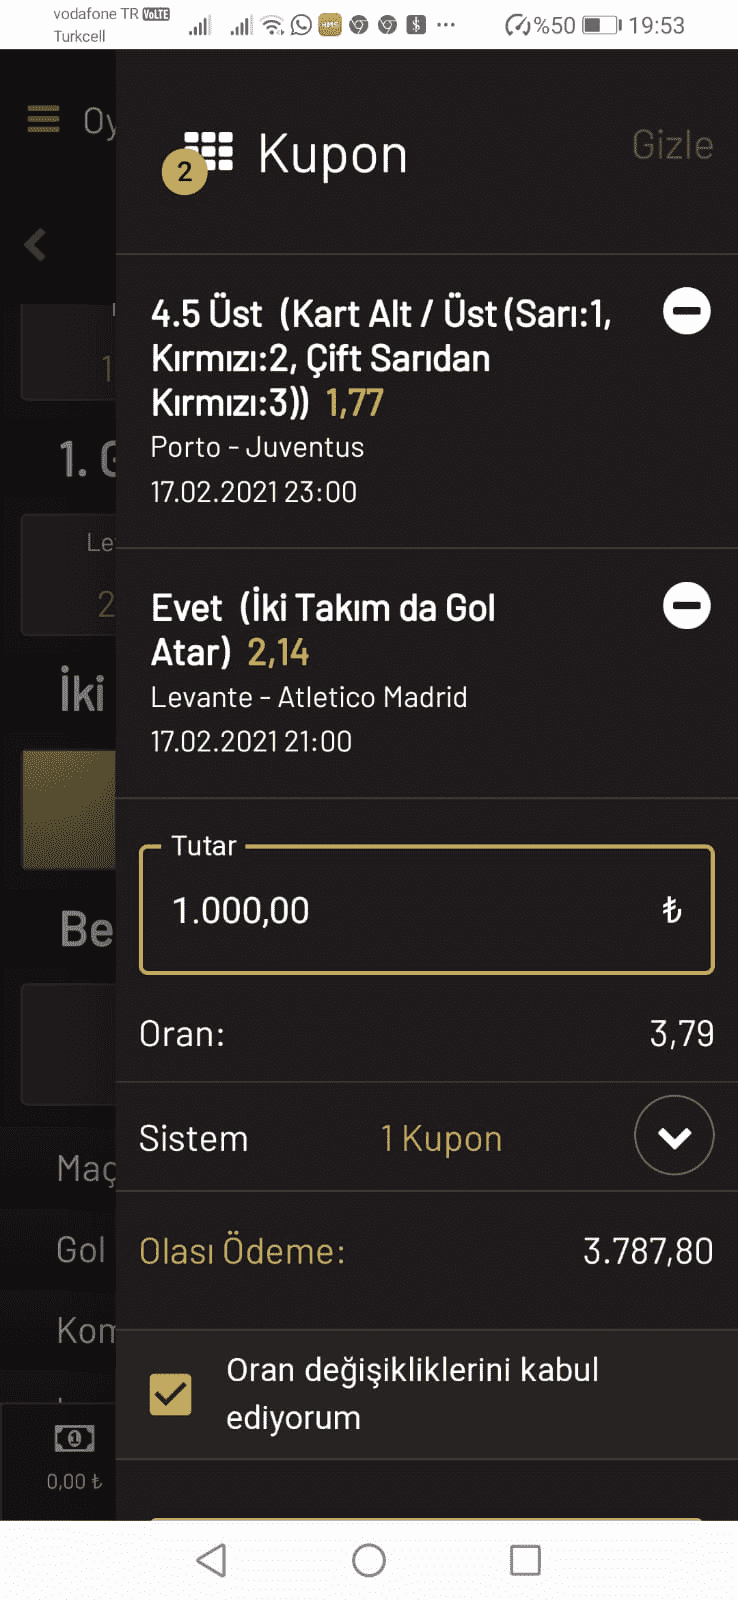Tap the Android back navigation button
The height and width of the screenshot is (1600, 738).
point(211,1560)
